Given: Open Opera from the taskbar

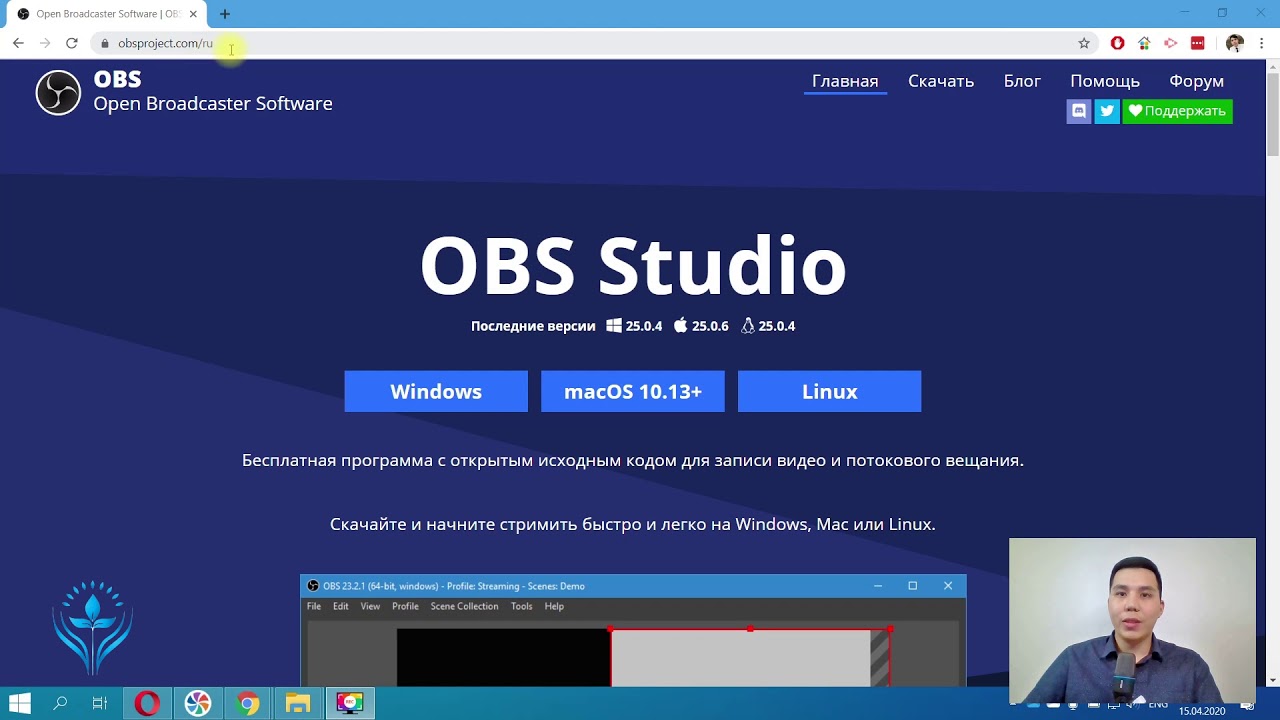Looking at the screenshot, I should (x=147, y=703).
